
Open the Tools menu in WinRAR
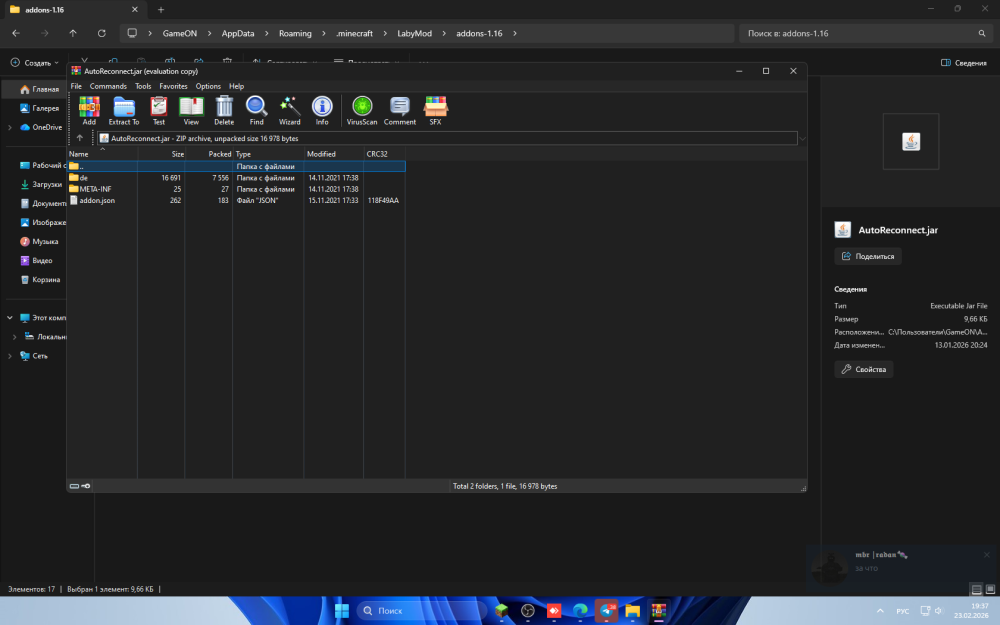(x=143, y=86)
